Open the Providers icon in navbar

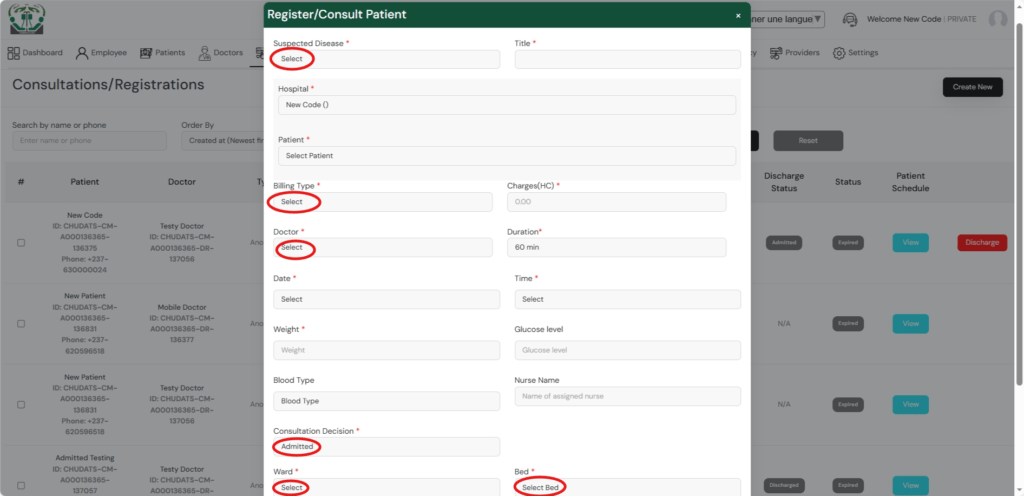(x=776, y=53)
